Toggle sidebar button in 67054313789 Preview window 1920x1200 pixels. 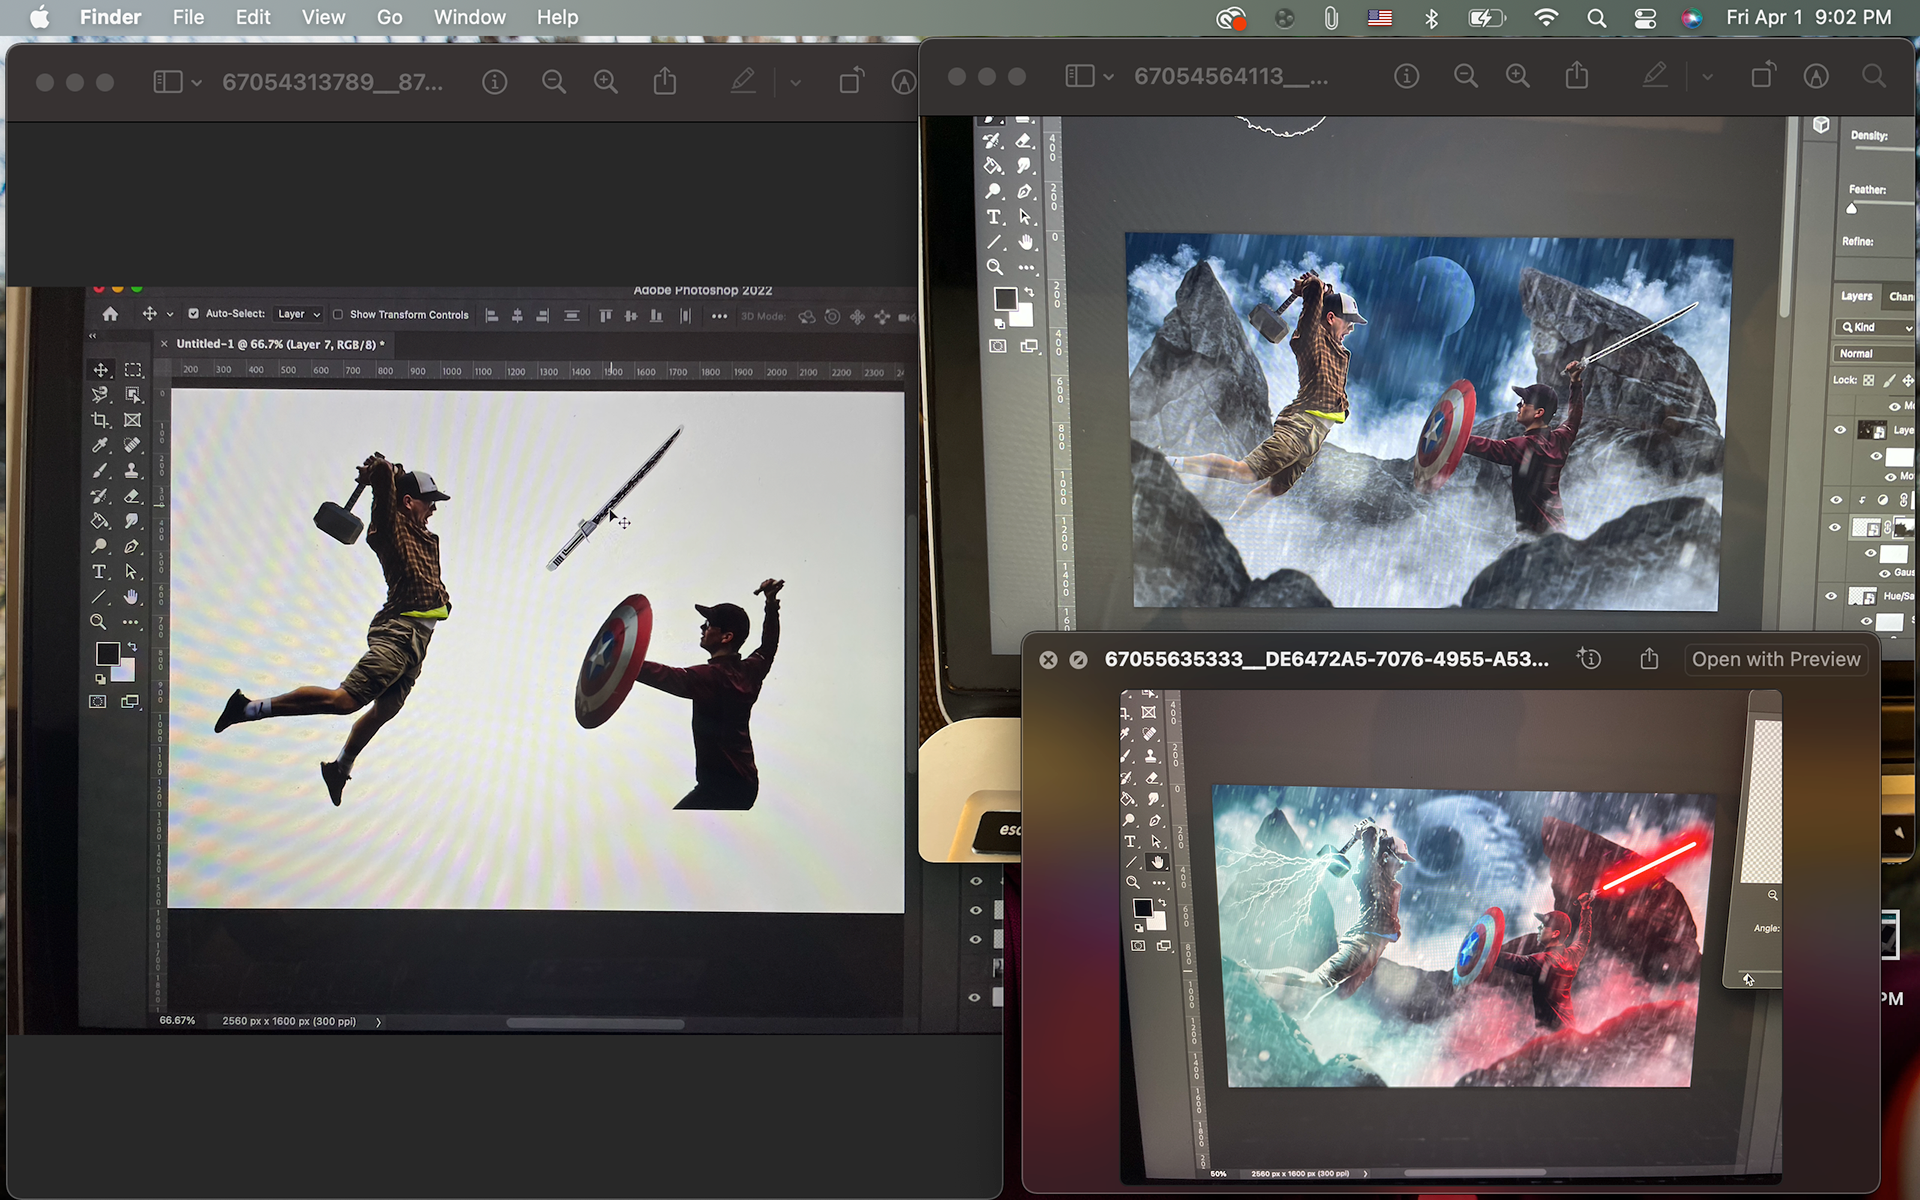168,82
